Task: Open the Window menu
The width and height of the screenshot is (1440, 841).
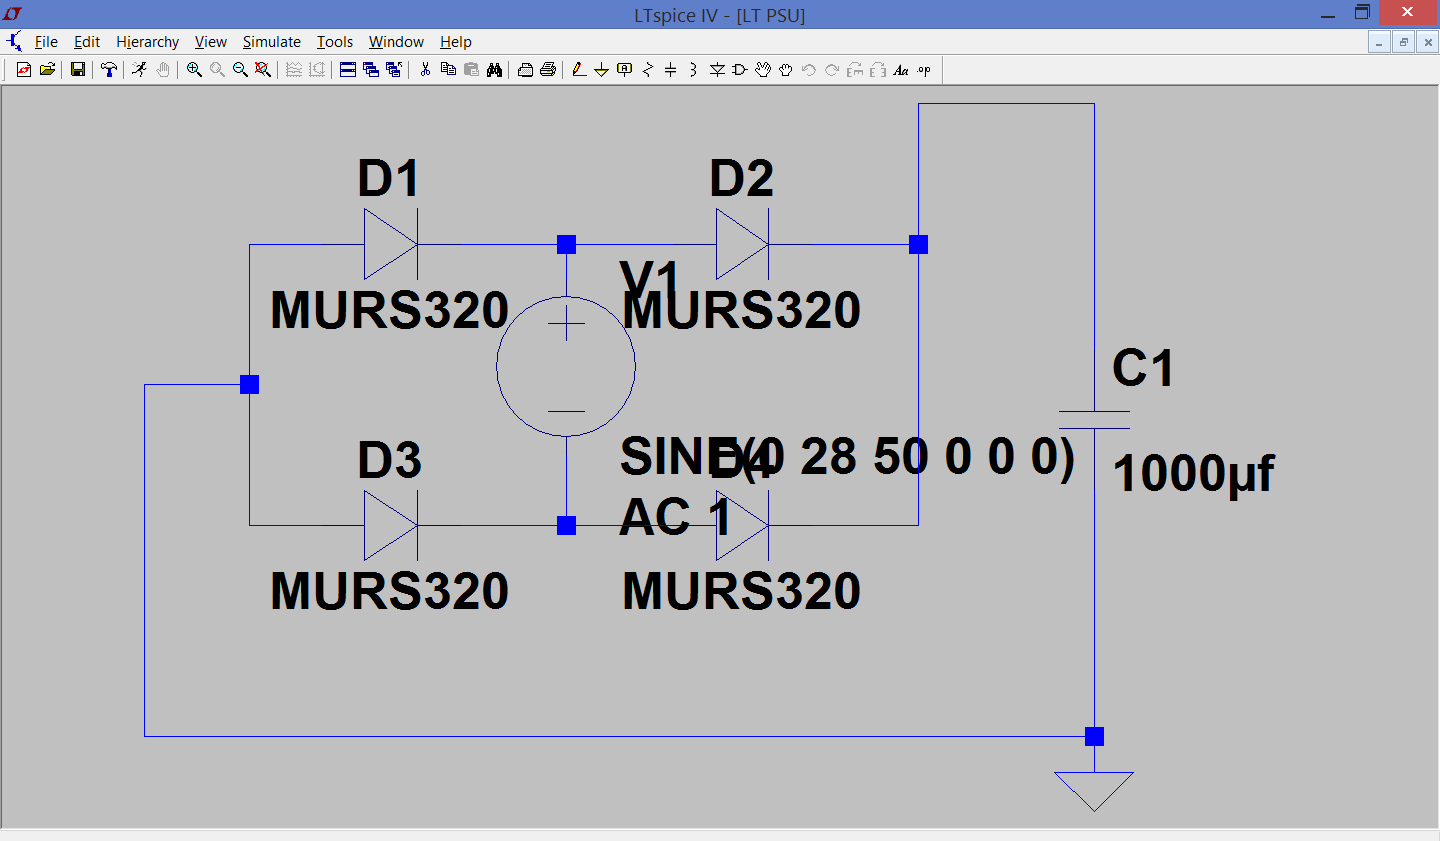Action: (396, 42)
